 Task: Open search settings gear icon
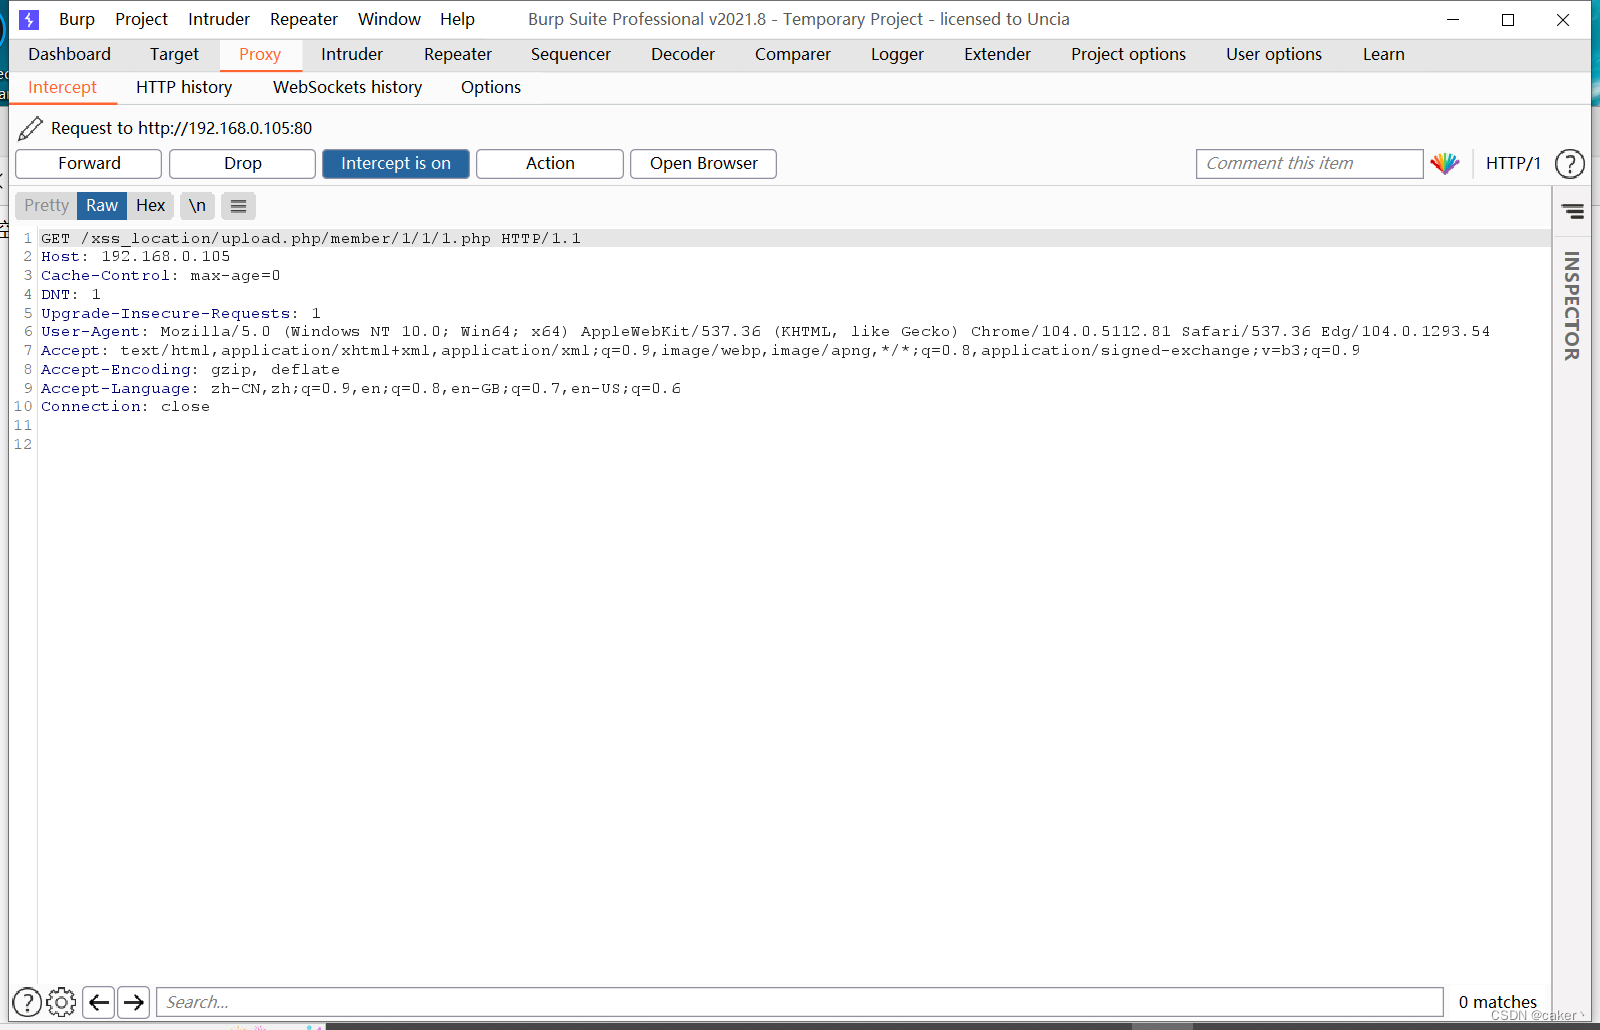tap(61, 1002)
